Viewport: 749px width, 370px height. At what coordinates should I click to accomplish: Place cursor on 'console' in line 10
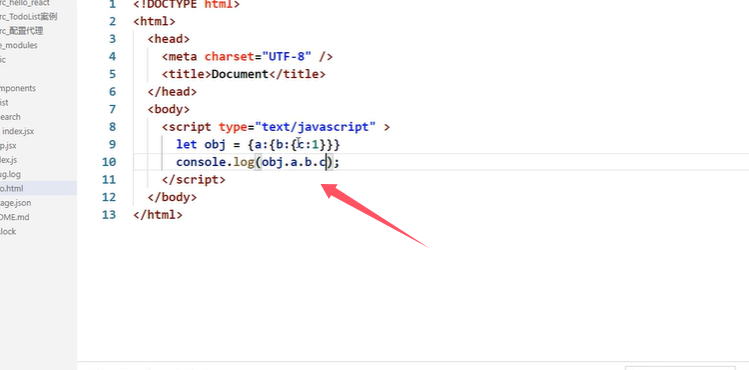[x=201, y=162]
